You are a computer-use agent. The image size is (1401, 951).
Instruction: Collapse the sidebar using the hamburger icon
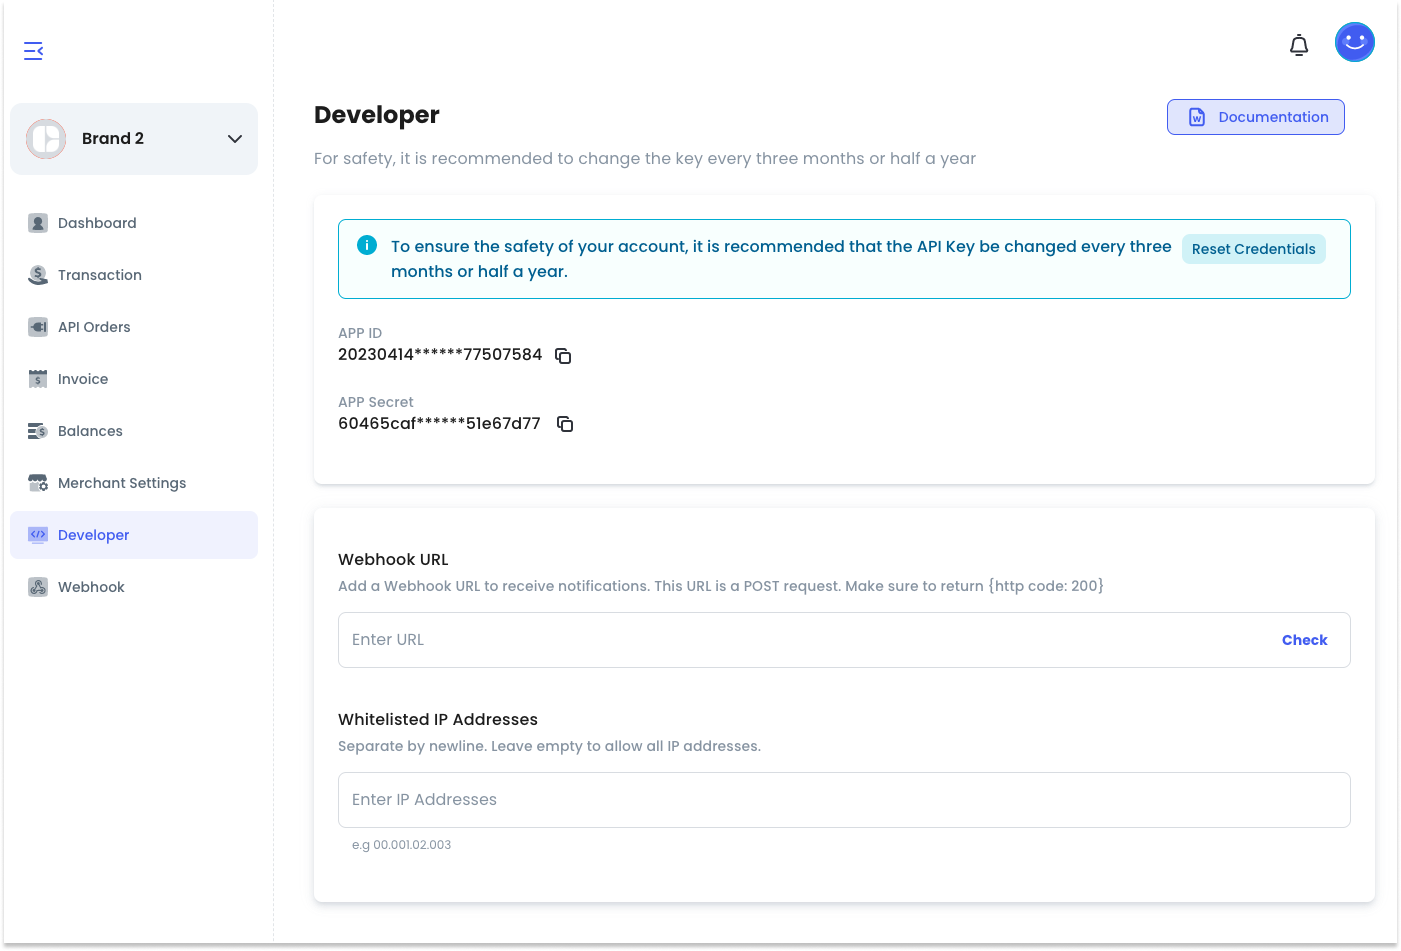pos(33,51)
